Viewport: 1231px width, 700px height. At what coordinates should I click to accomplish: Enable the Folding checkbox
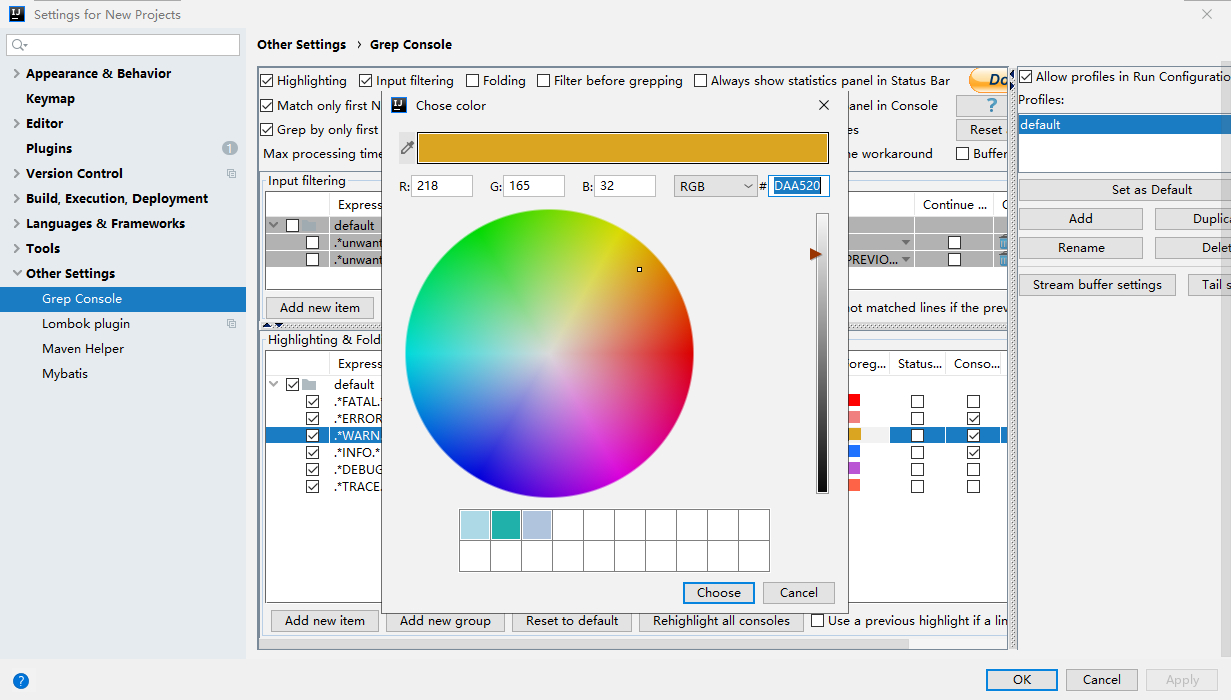pos(472,81)
